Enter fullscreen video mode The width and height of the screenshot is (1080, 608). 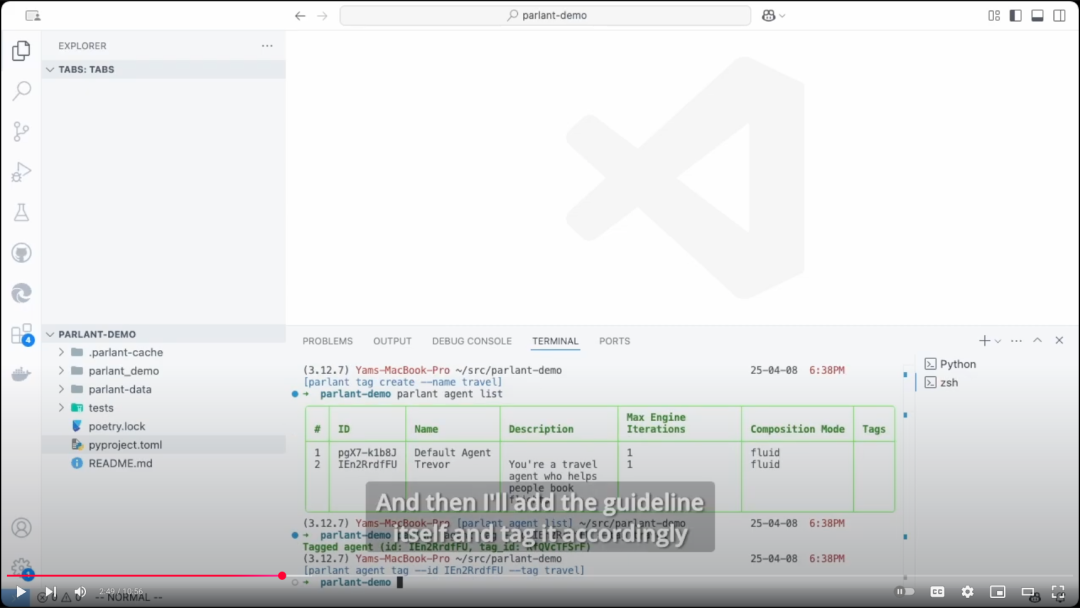point(1059,591)
